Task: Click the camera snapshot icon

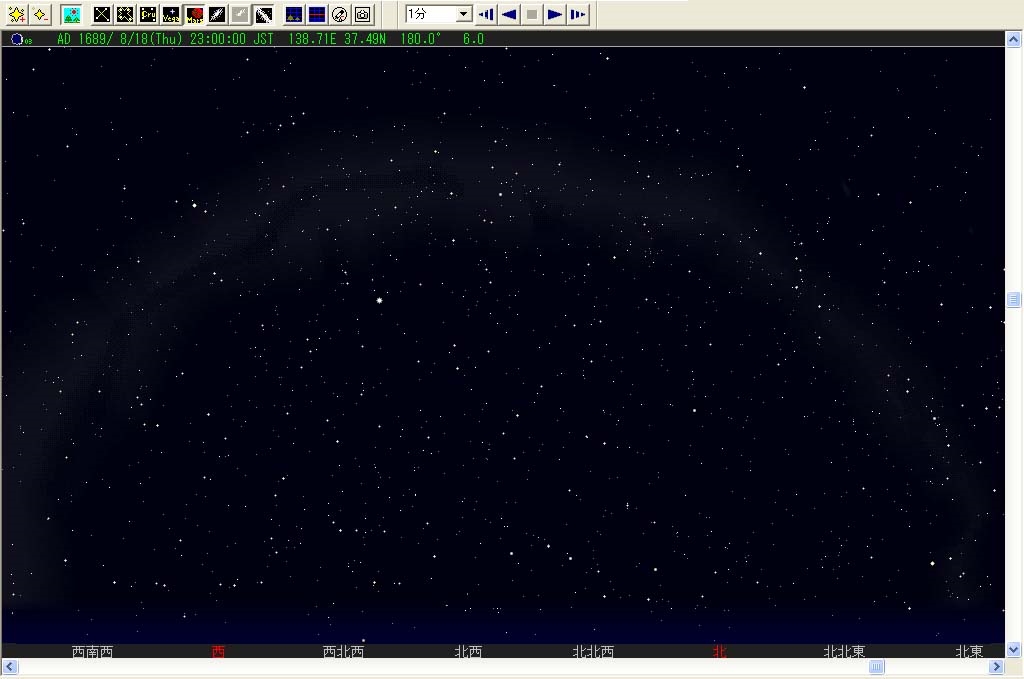Action: pos(363,14)
